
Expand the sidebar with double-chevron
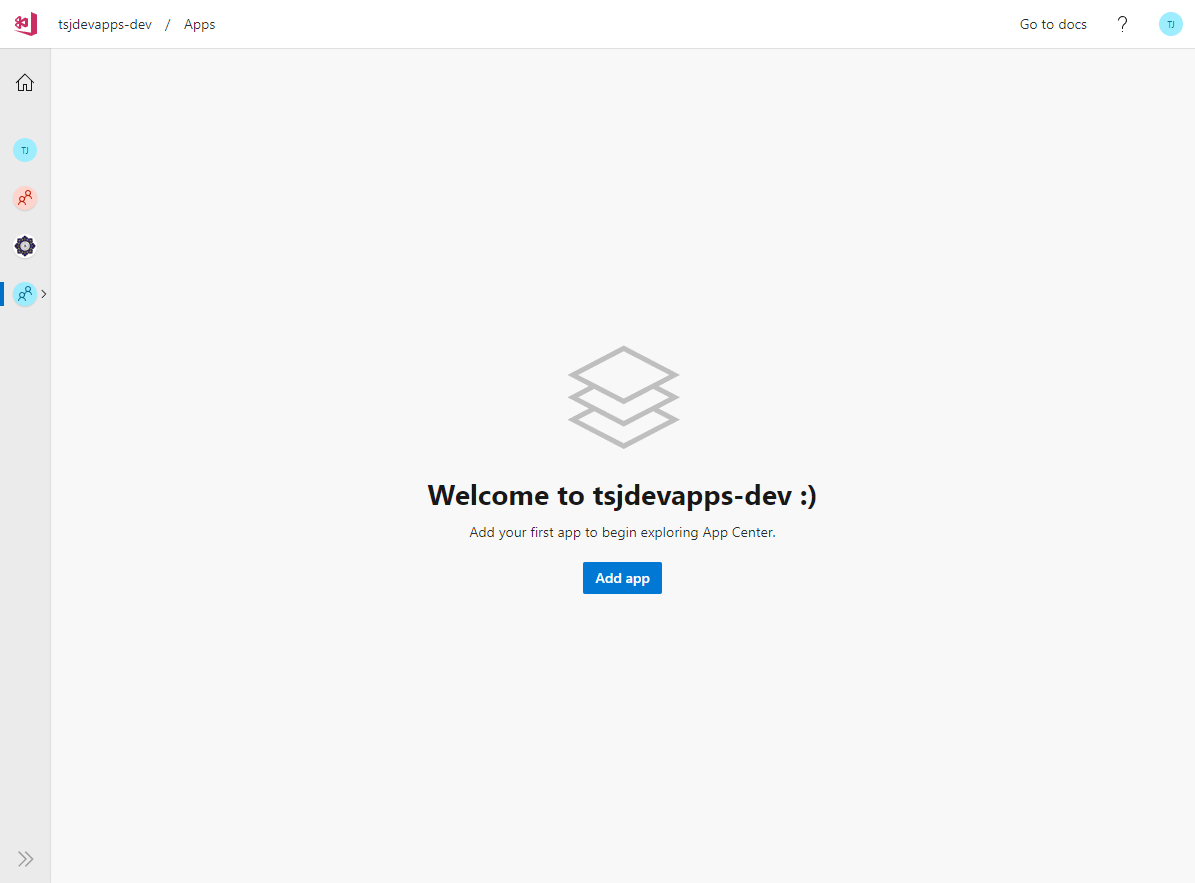pyautogui.click(x=26, y=858)
